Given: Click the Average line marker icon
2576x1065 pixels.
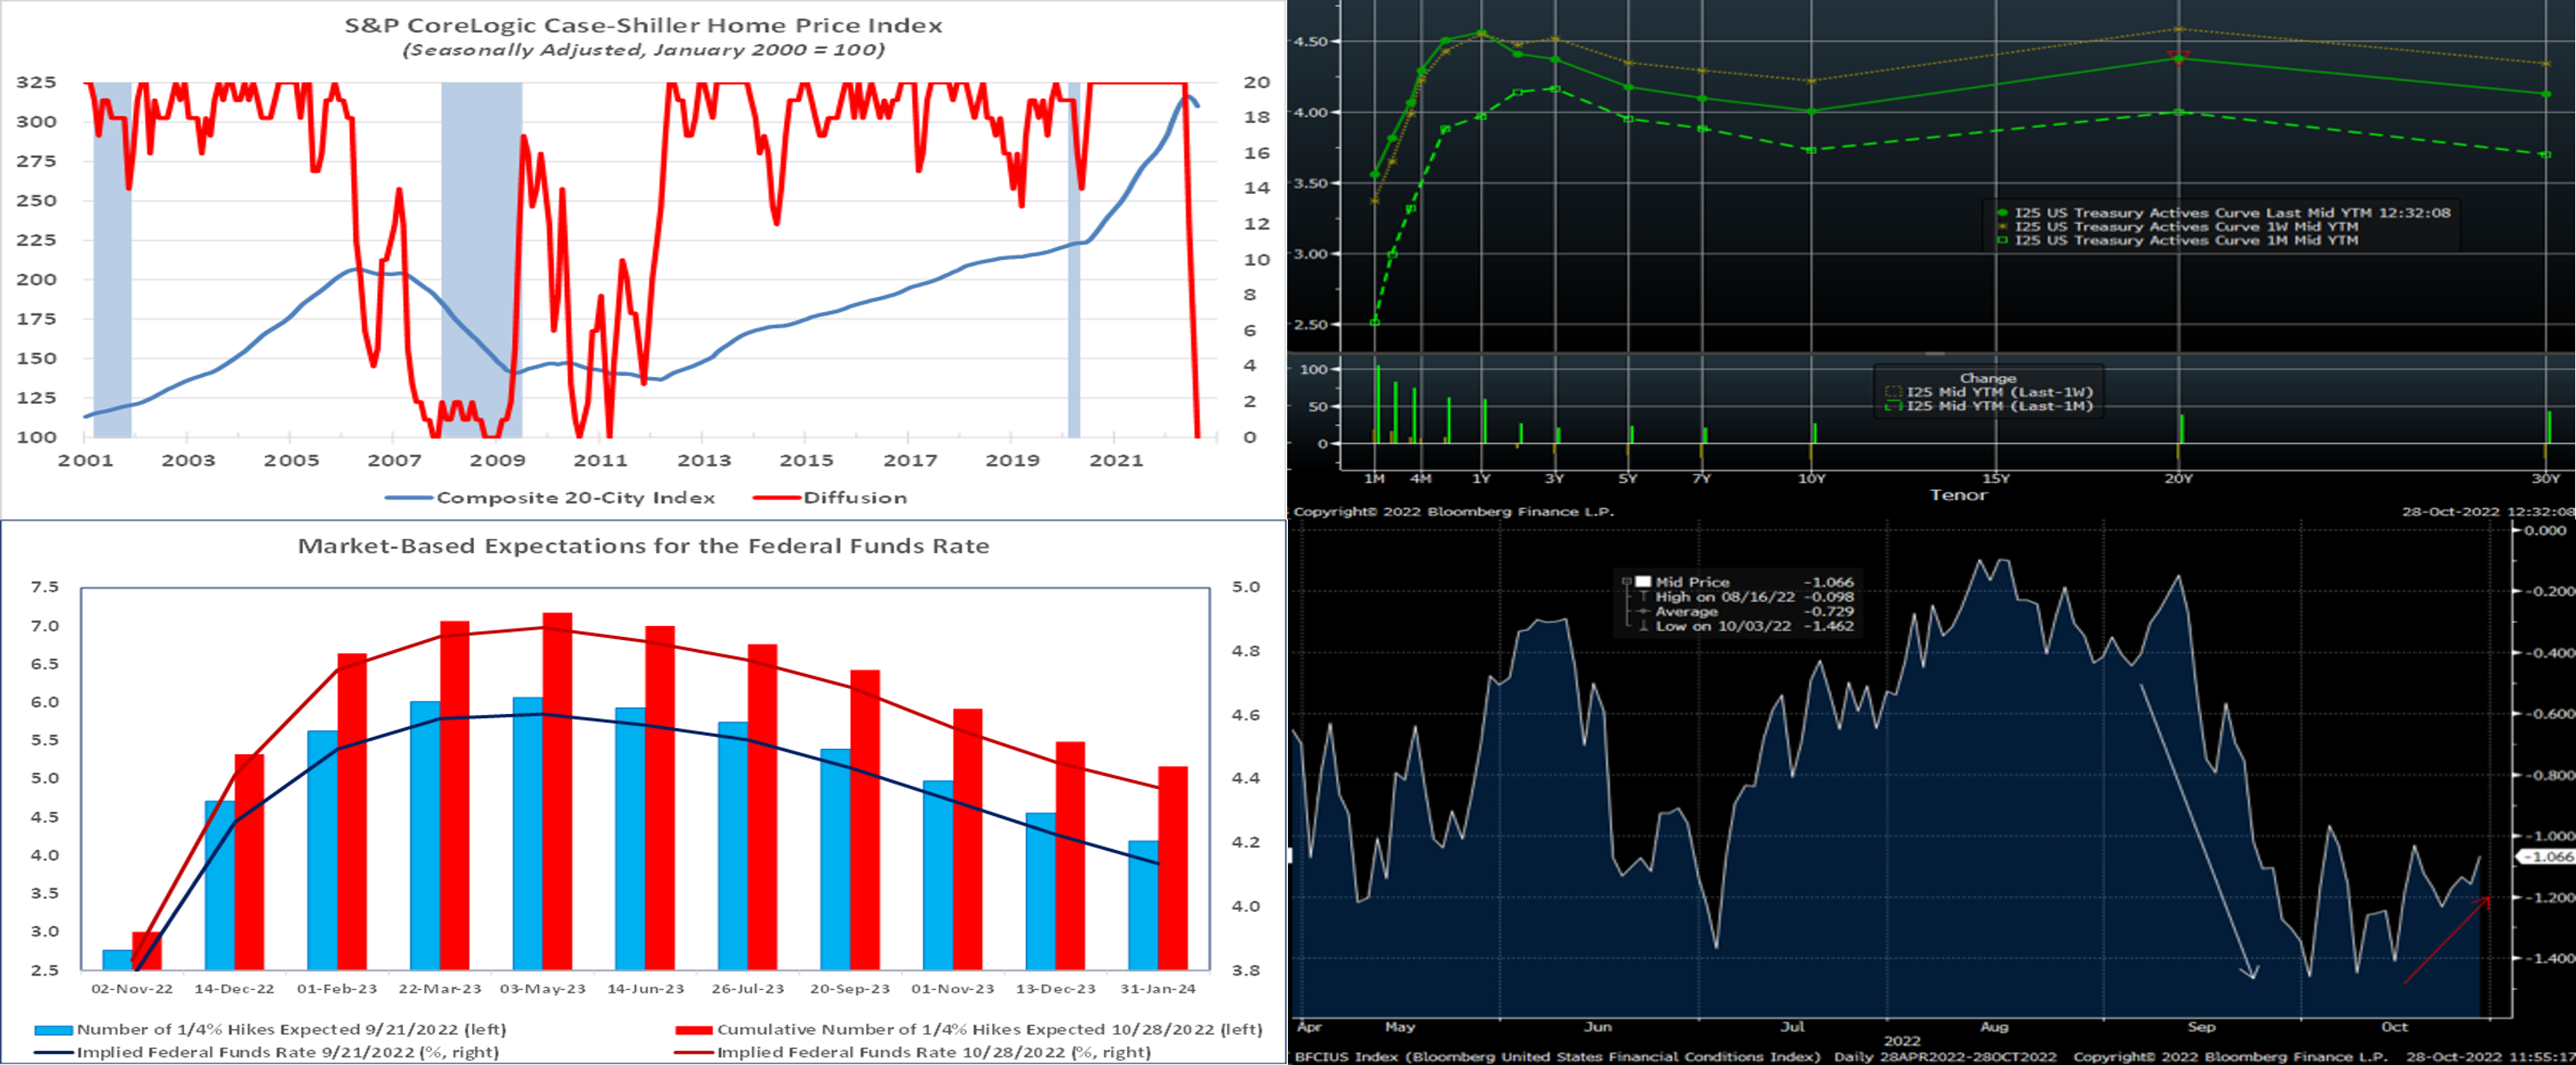Looking at the screenshot, I should point(1643,611).
